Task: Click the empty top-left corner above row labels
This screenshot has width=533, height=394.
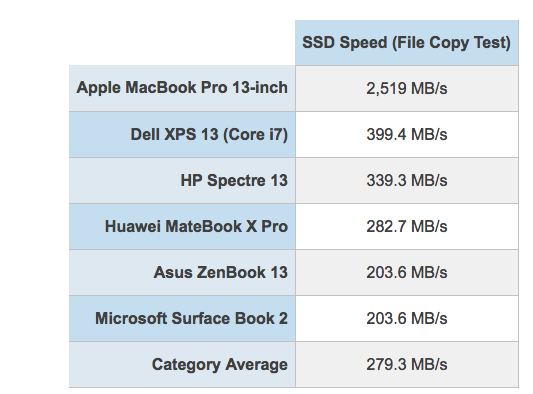Action: pos(182,43)
